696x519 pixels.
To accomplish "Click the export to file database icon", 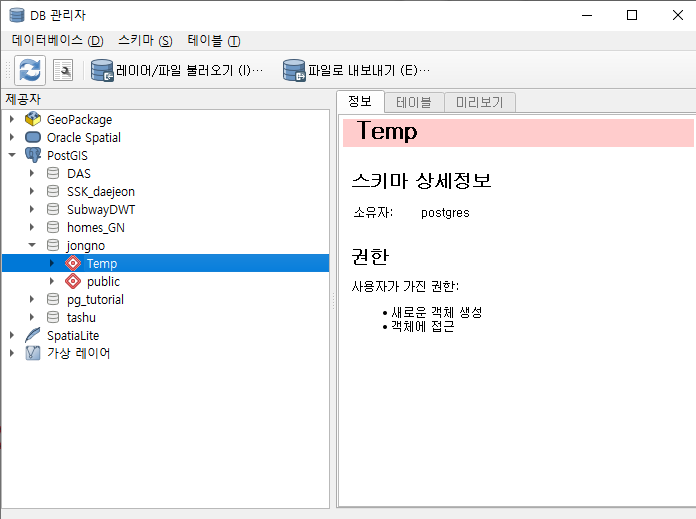I will (x=294, y=70).
